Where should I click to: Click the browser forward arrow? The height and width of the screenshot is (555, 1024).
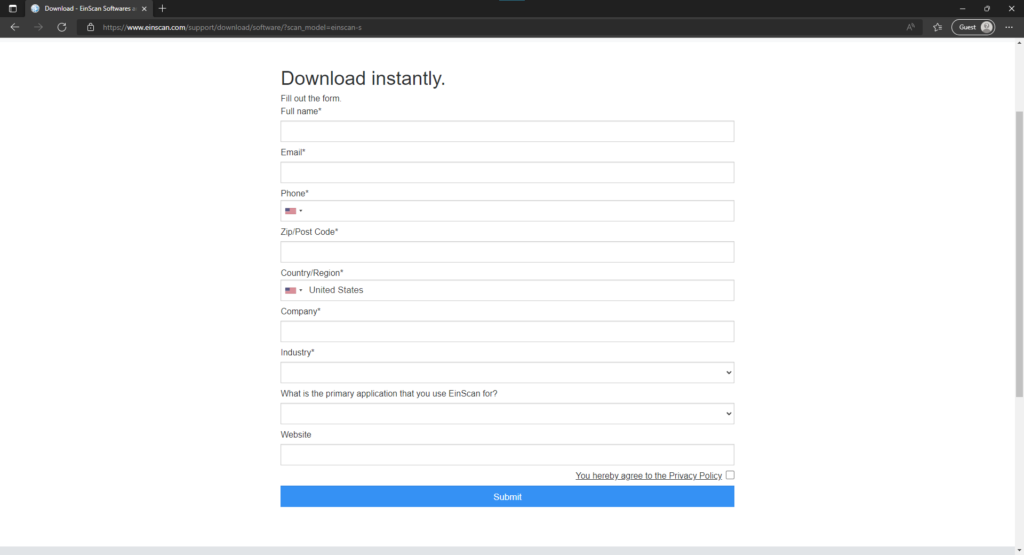(38, 27)
